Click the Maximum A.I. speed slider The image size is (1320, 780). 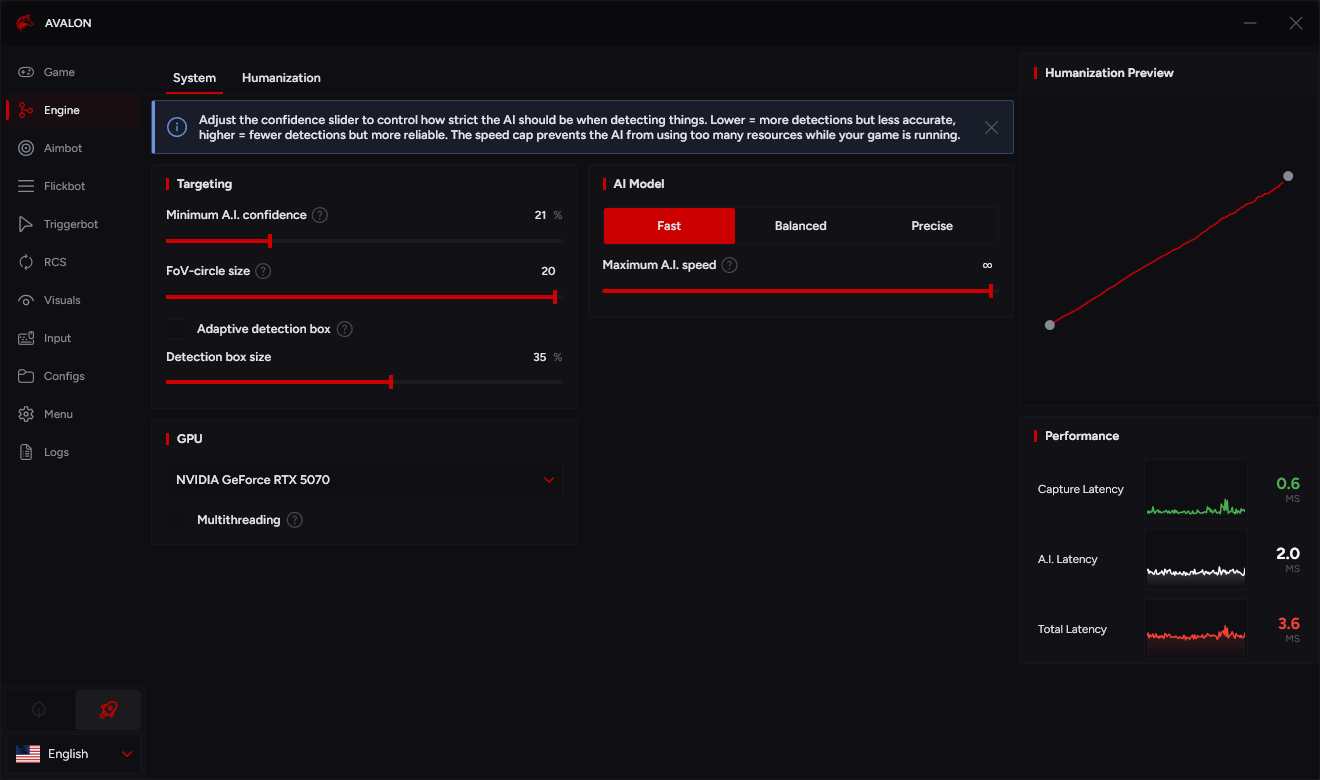800,291
